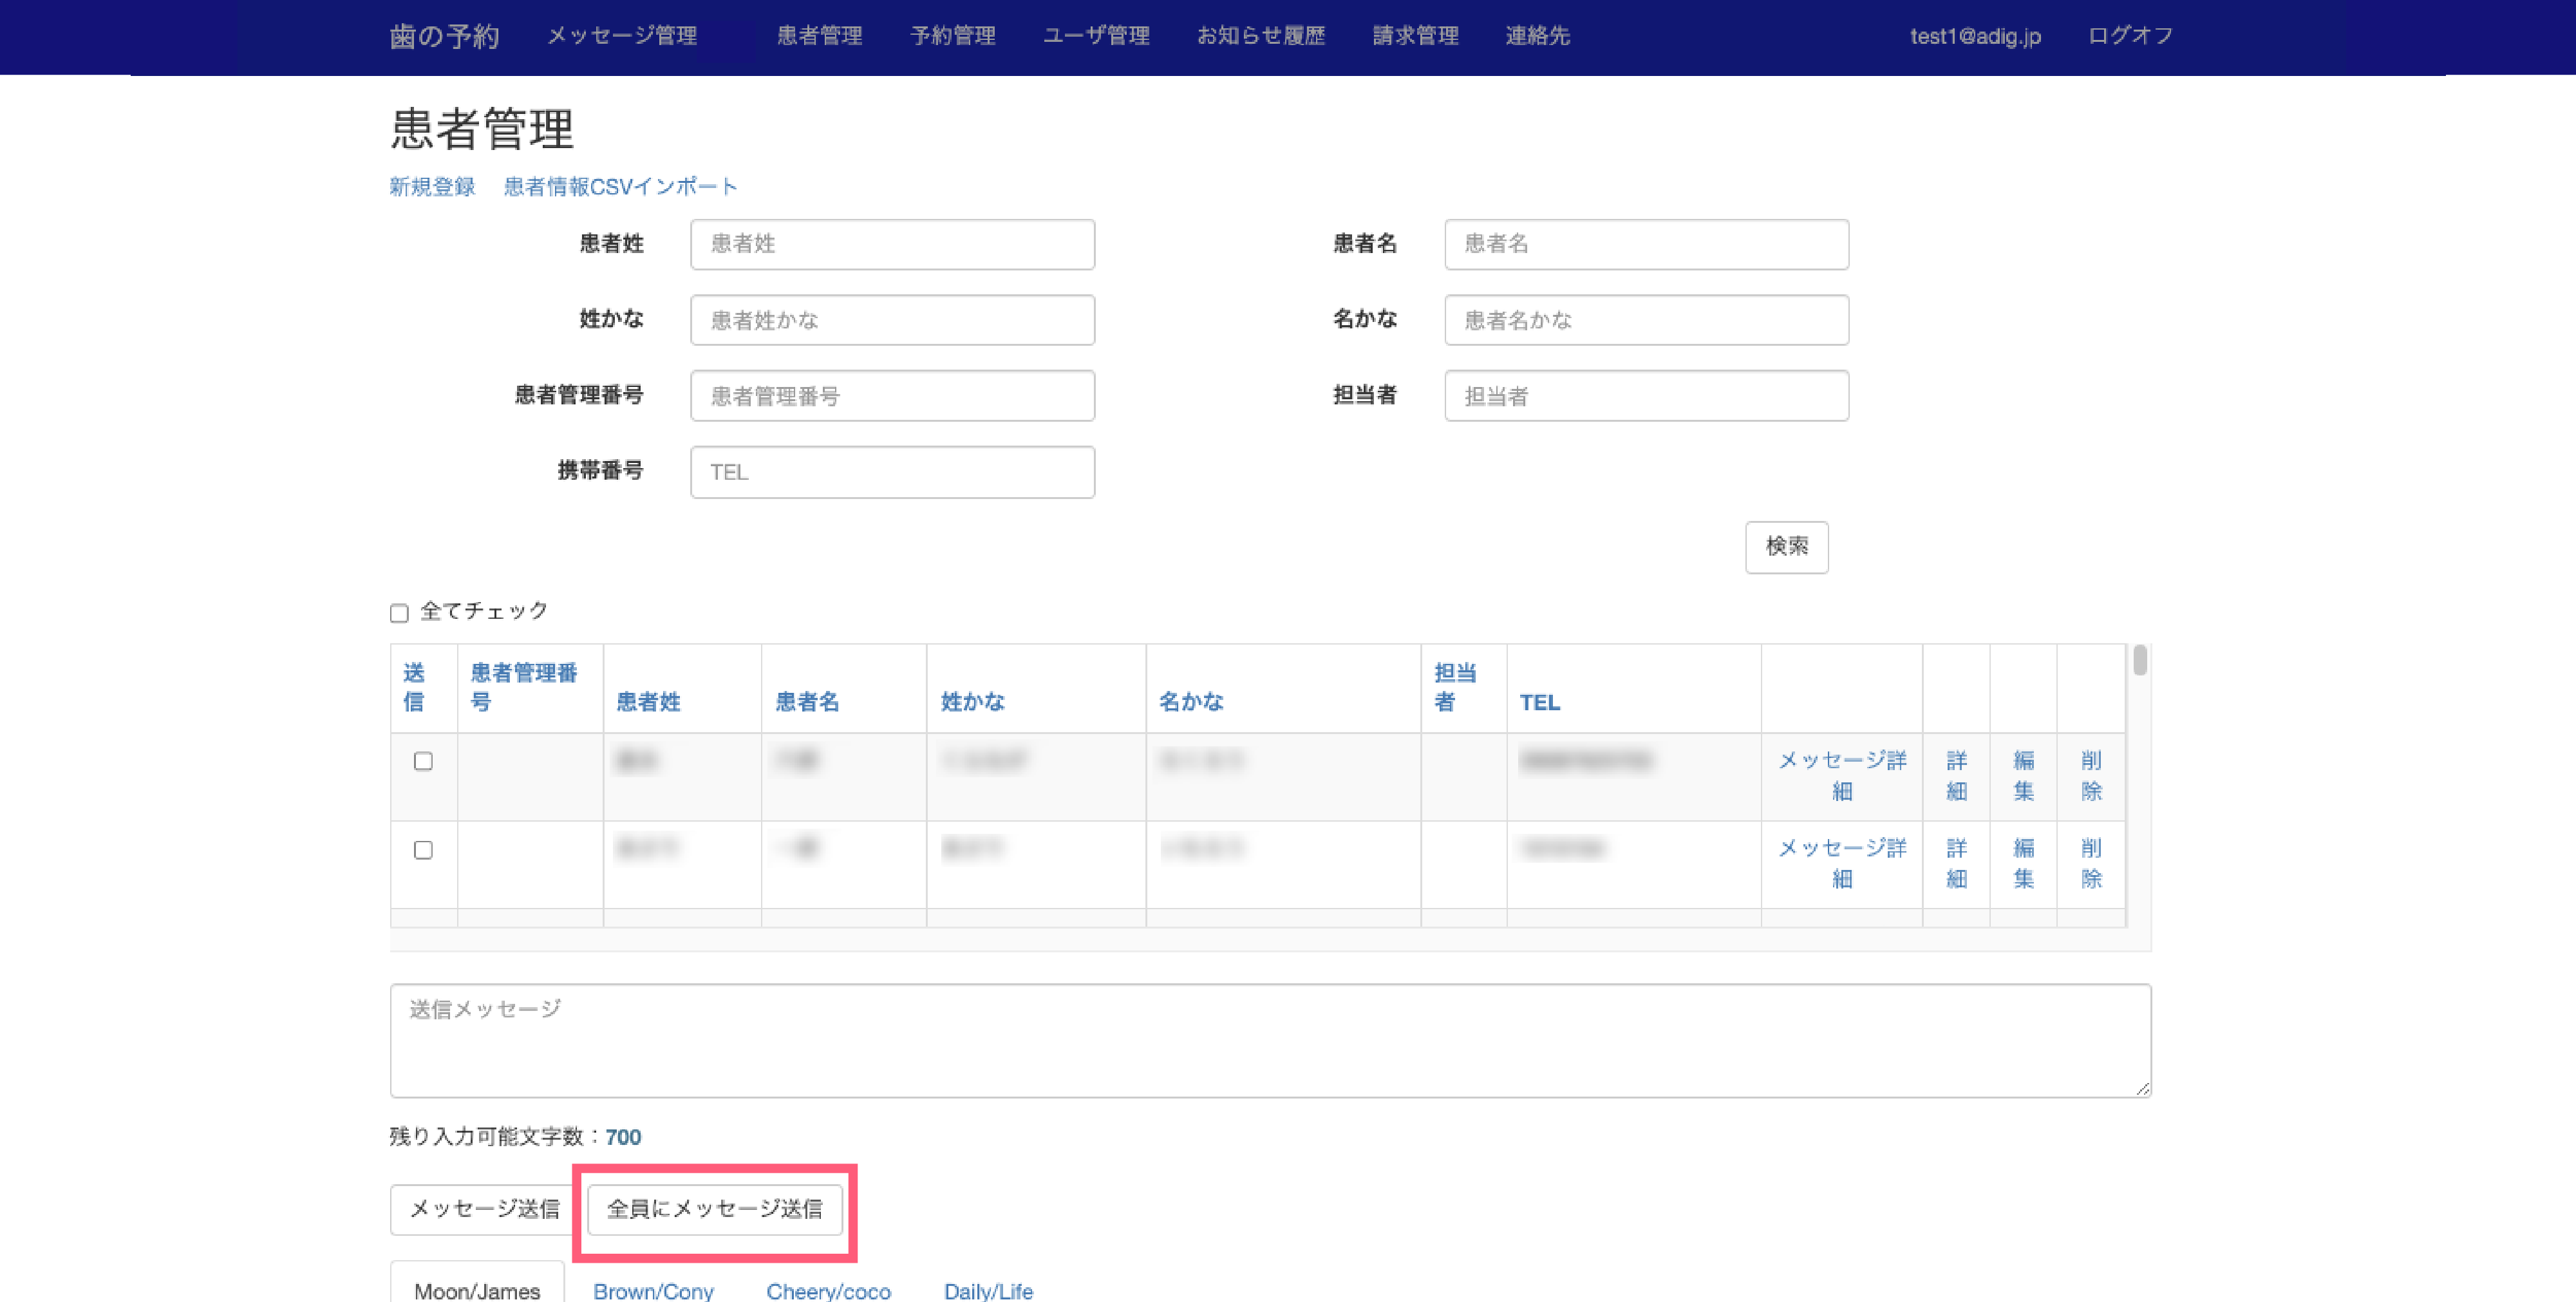The height and width of the screenshot is (1302, 2576).
Task: Select the Cheery/coco tab
Action: pos(828,1290)
